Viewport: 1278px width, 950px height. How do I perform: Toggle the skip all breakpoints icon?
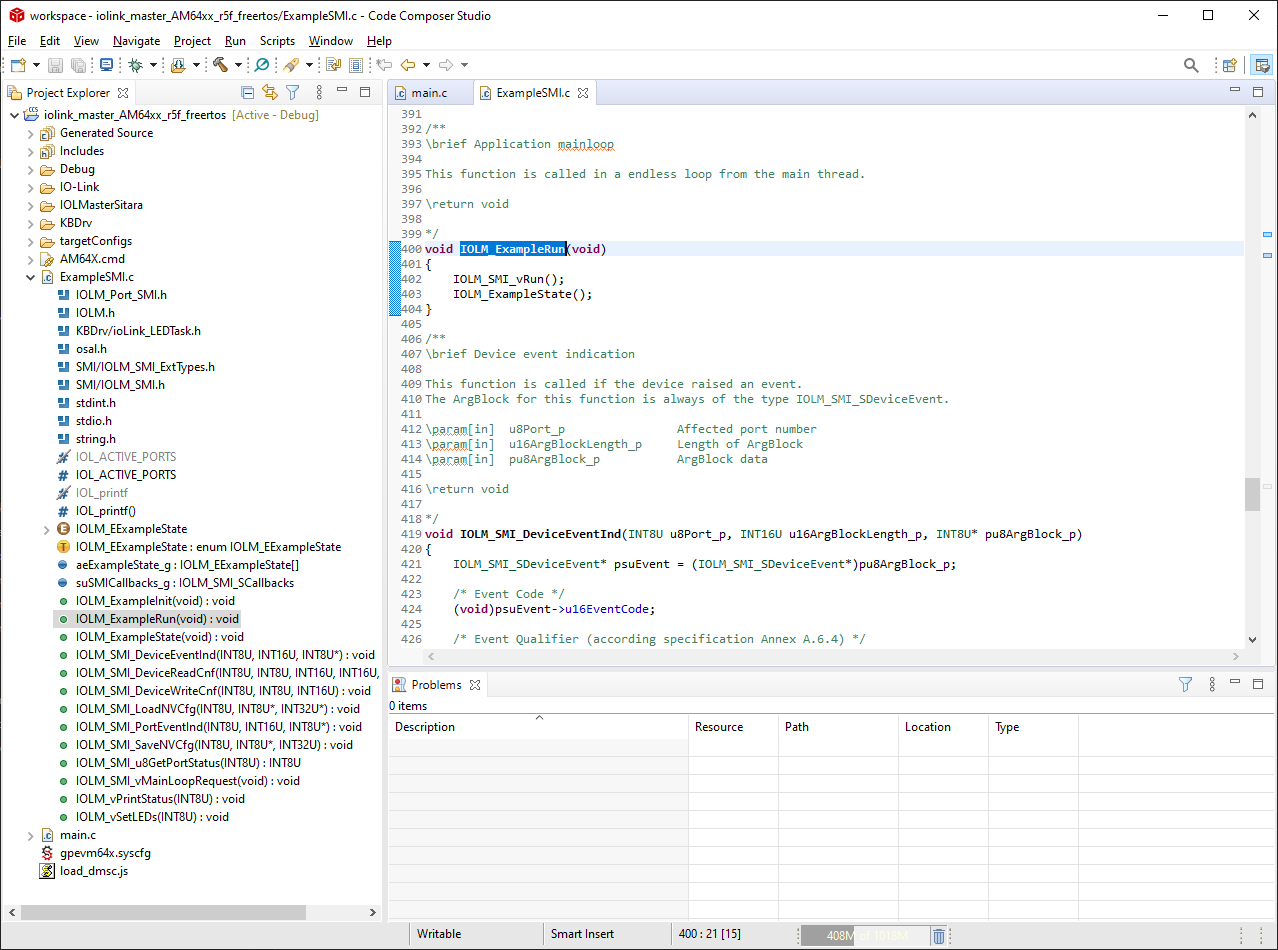click(262, 65)
